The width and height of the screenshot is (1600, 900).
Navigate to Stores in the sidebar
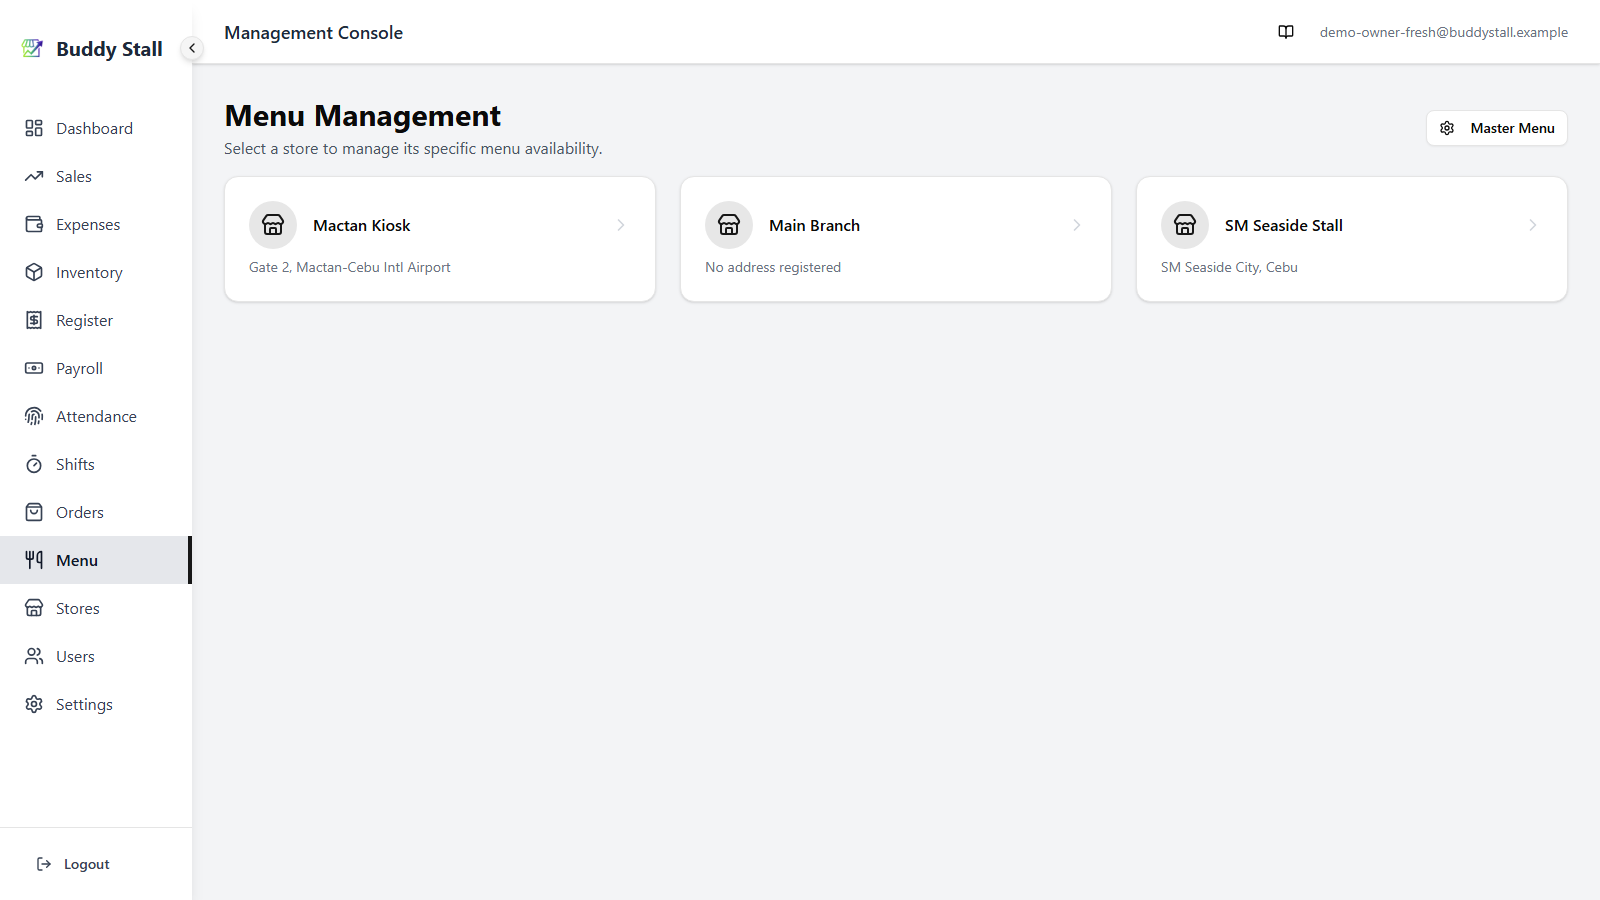96,608
